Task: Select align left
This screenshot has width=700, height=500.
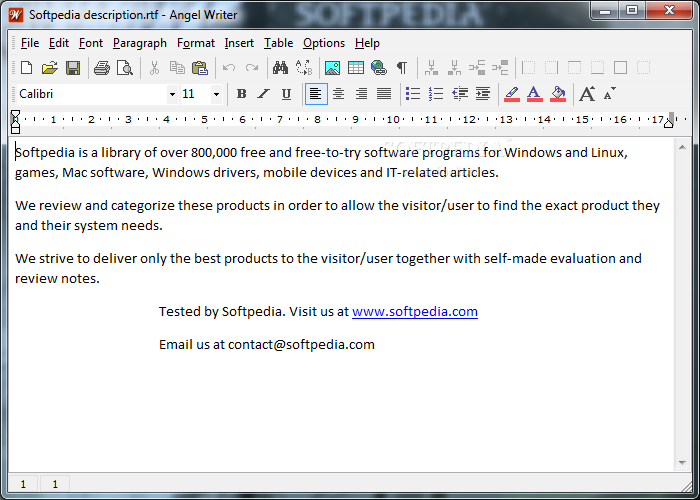Action: pyautogui.click(x=316, y=94)
